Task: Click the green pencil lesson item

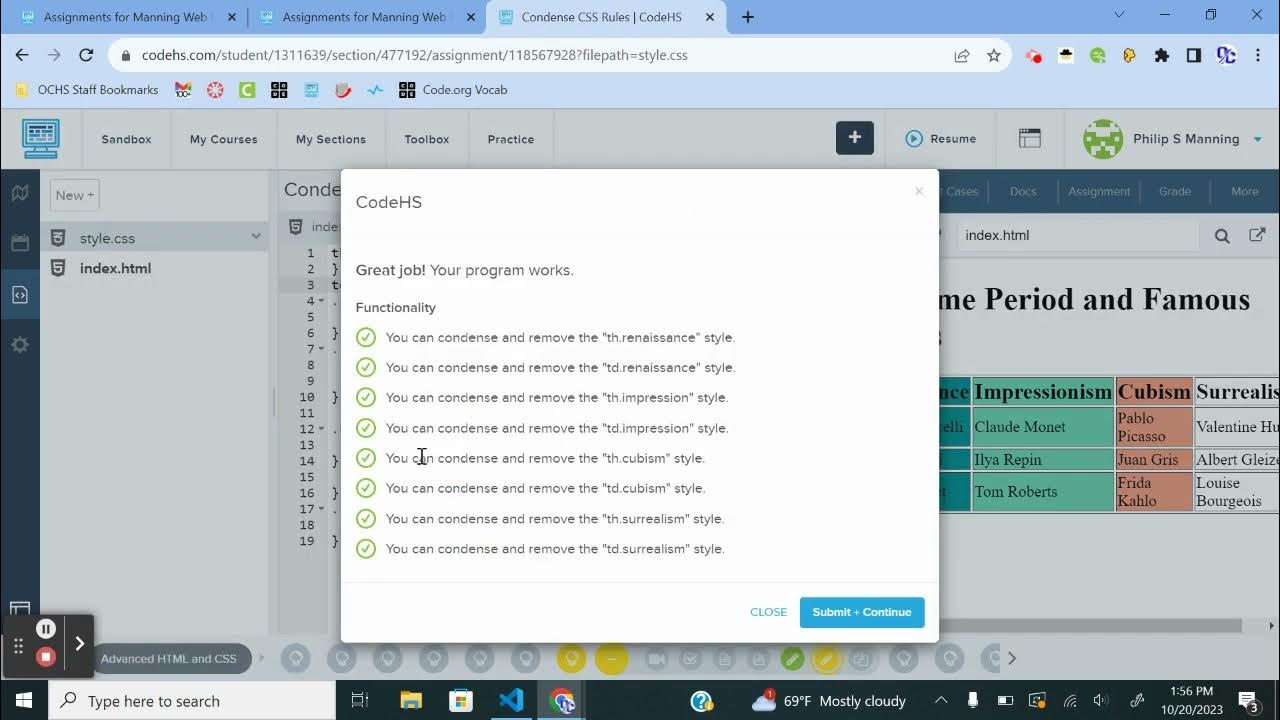Action: 792,658
